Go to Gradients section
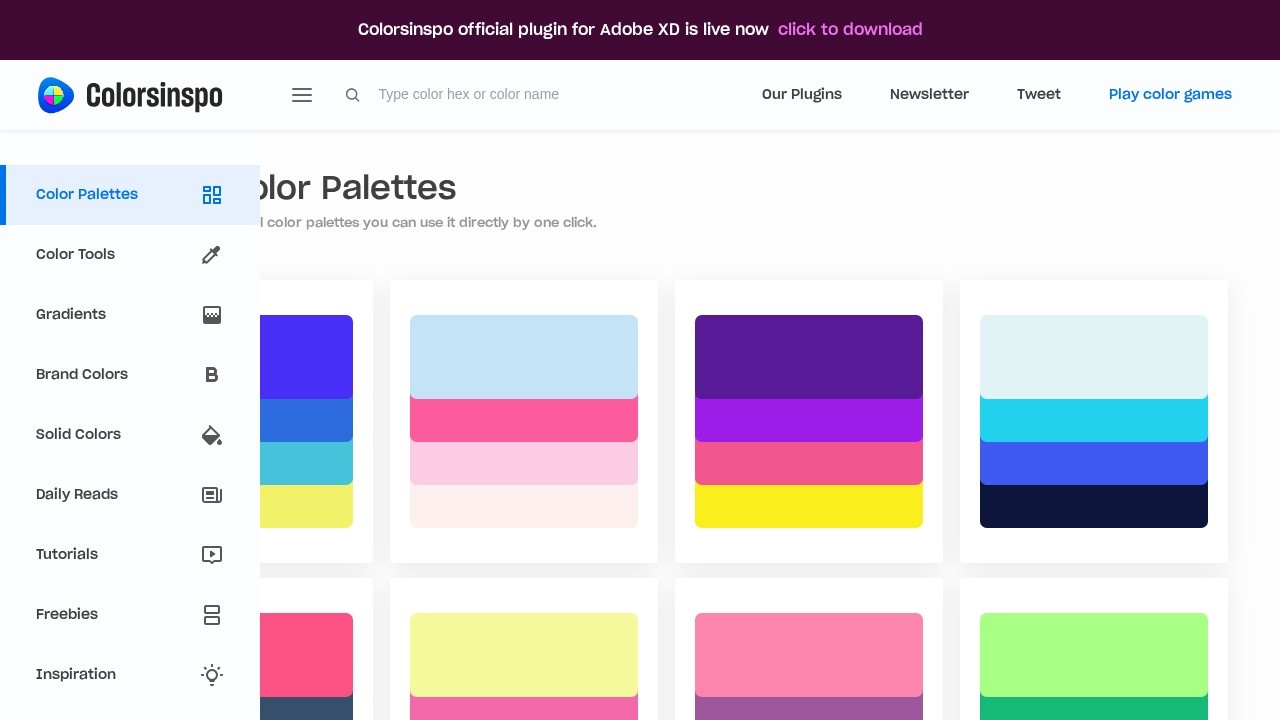 [x=130, y=315]
